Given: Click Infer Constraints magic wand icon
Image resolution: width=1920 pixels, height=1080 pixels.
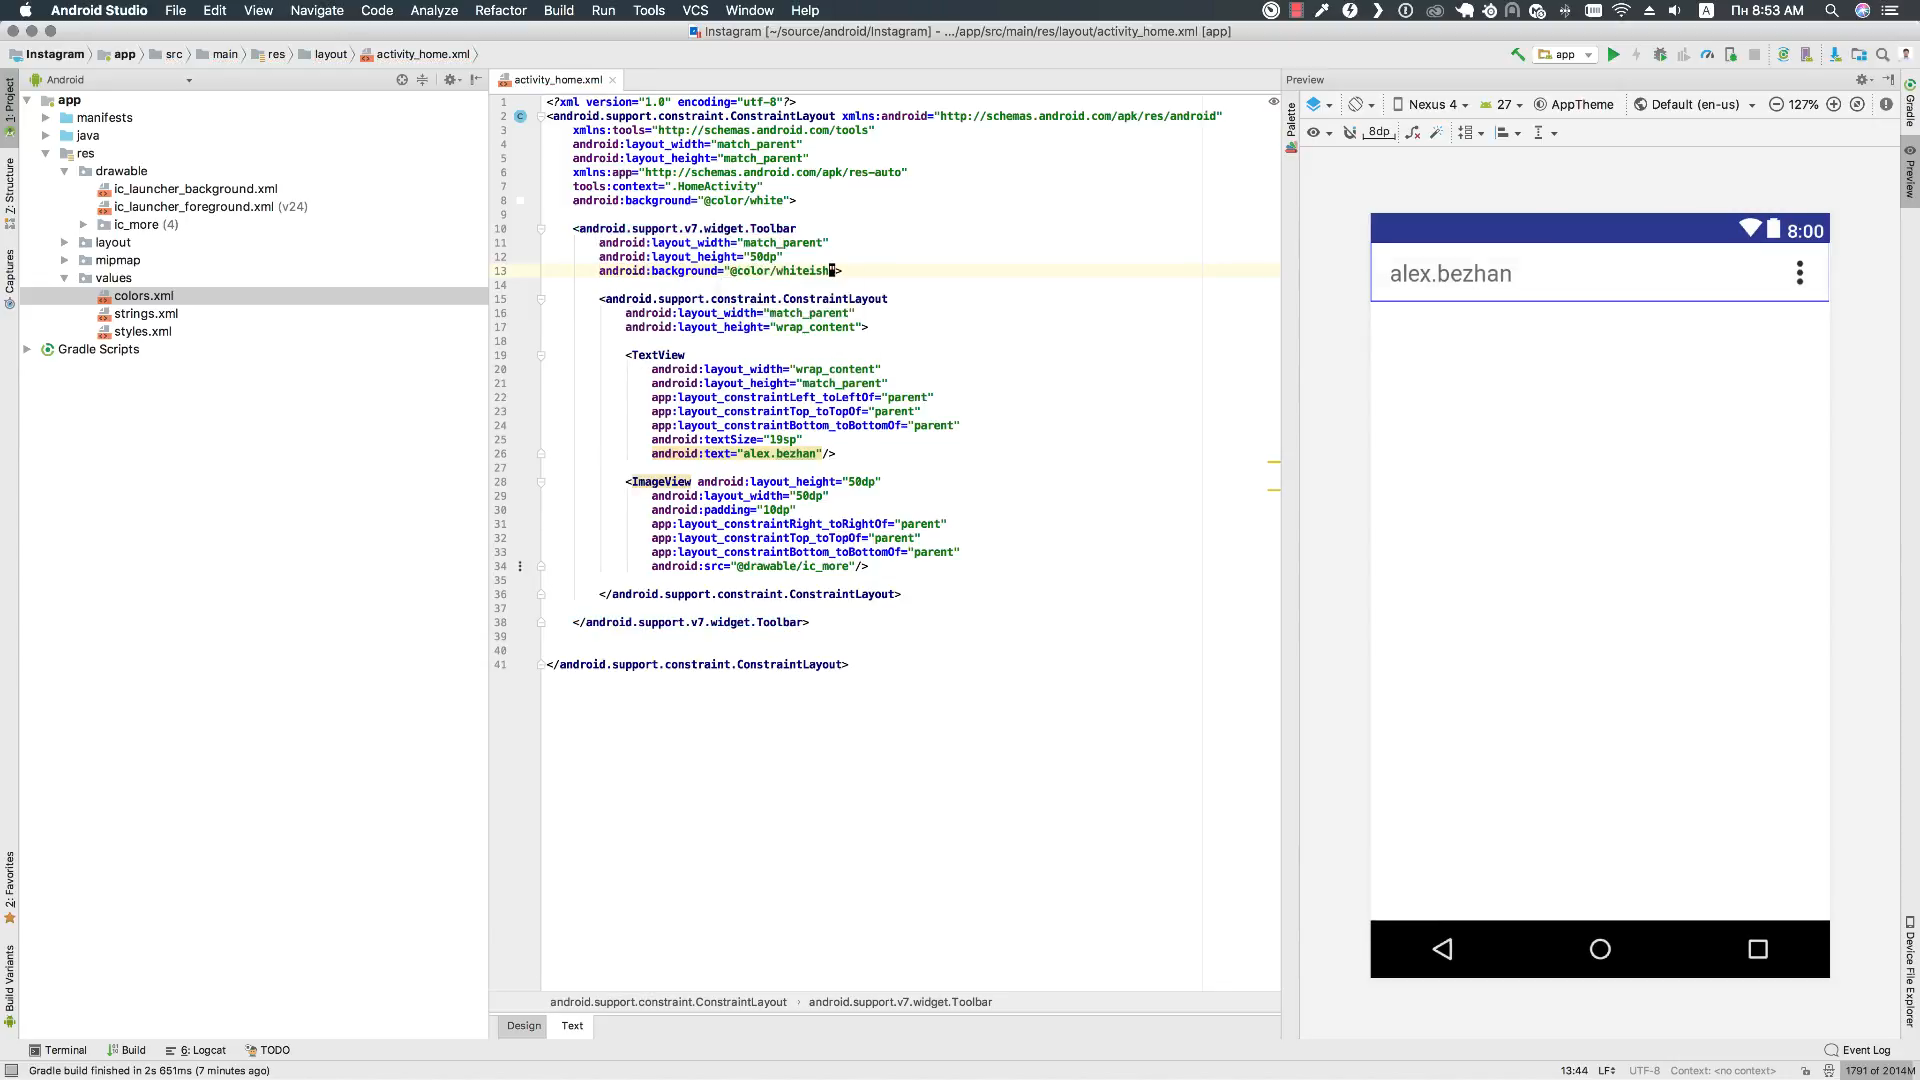Looking at the screenshot, I should click(1436, 133).
